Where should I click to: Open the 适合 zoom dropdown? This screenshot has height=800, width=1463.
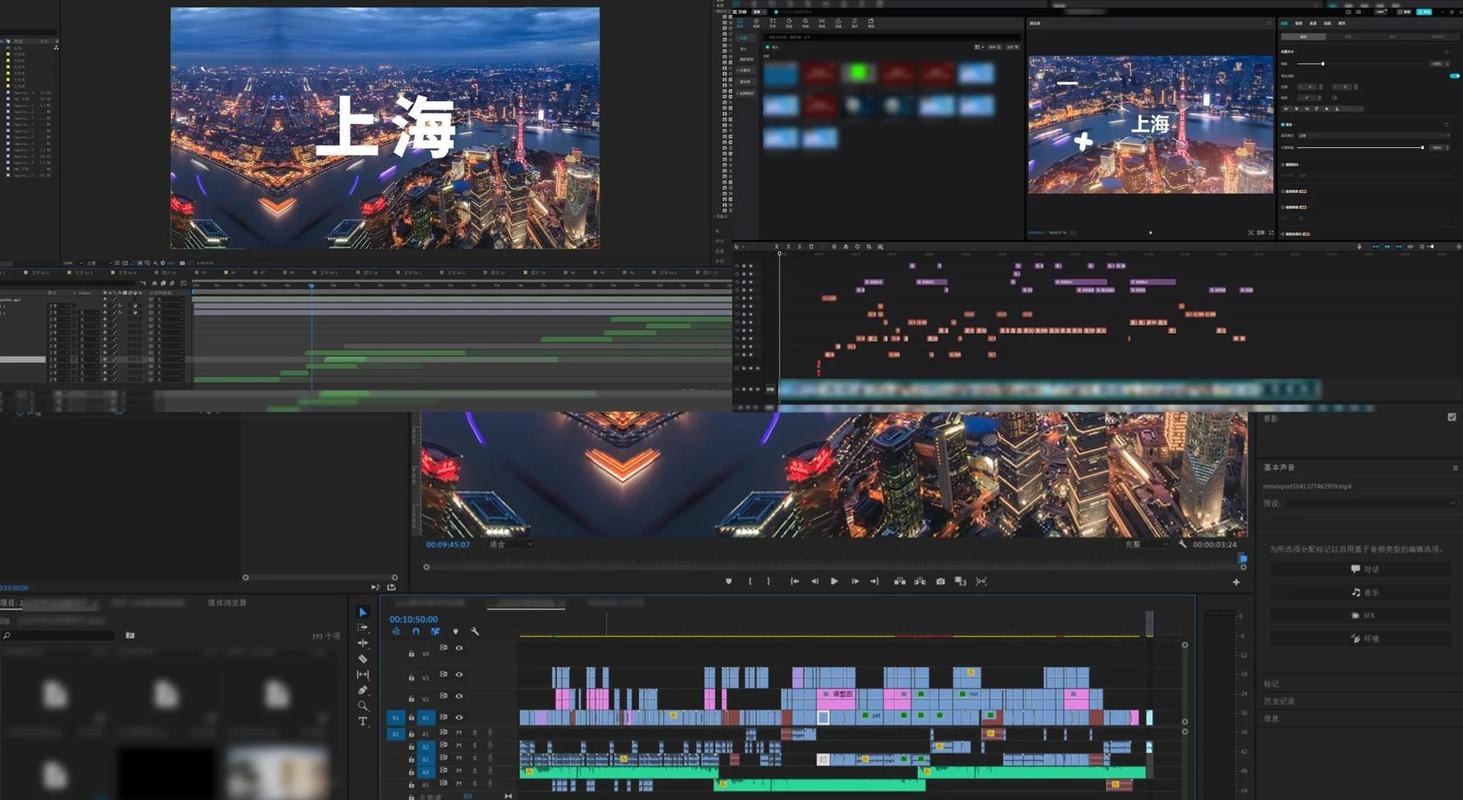[510, 544]
